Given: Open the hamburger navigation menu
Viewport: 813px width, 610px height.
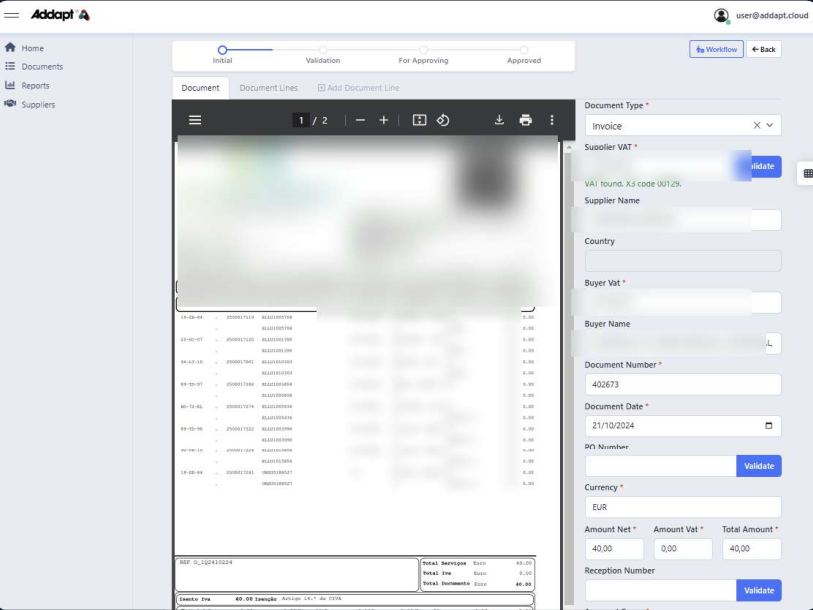Looking at the screenshot, I should coord(11,15).
